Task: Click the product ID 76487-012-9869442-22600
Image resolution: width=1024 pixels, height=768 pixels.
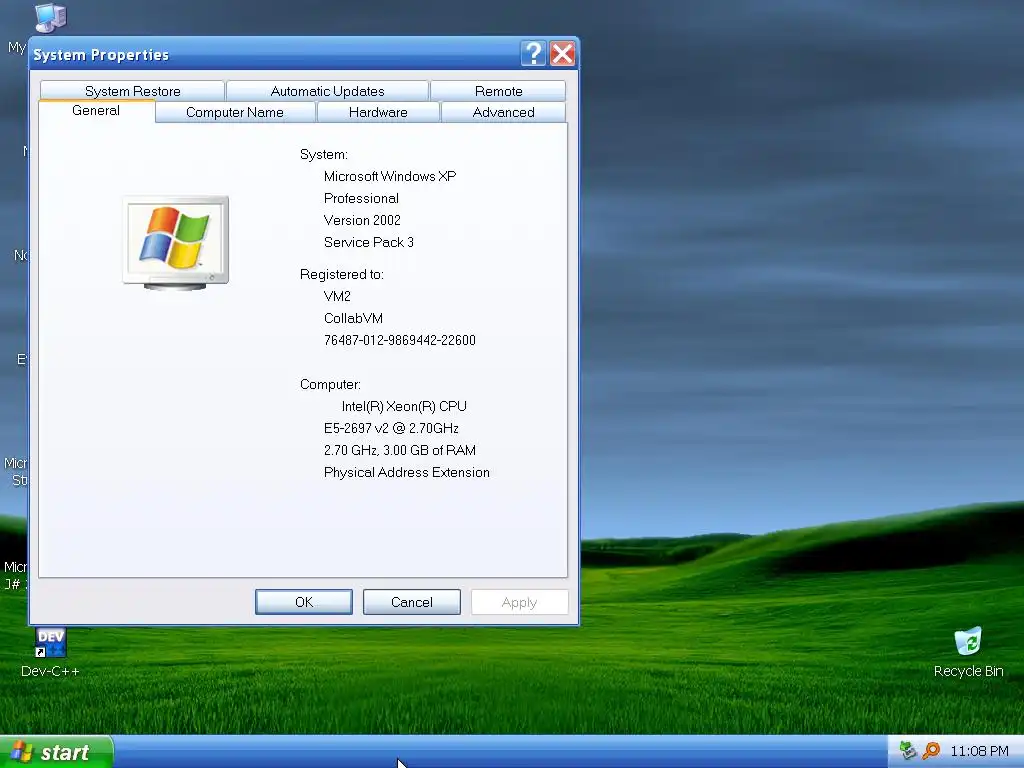Action: point(400,340)
